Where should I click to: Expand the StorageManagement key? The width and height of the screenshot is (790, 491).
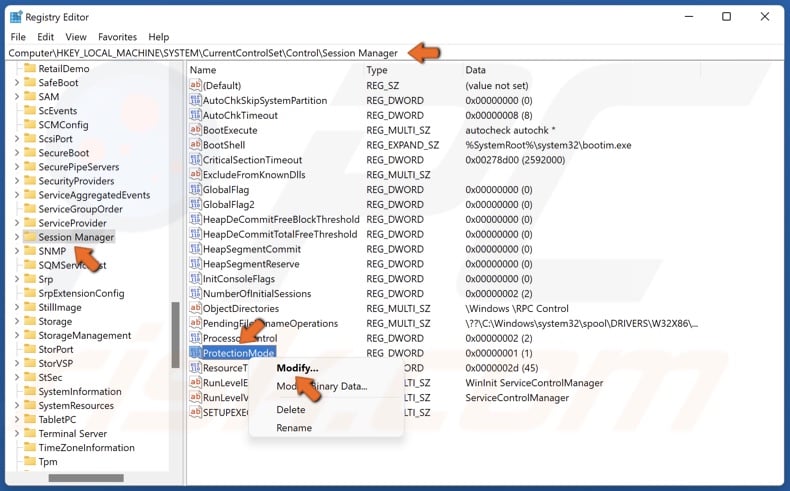(x=17, y=335)
